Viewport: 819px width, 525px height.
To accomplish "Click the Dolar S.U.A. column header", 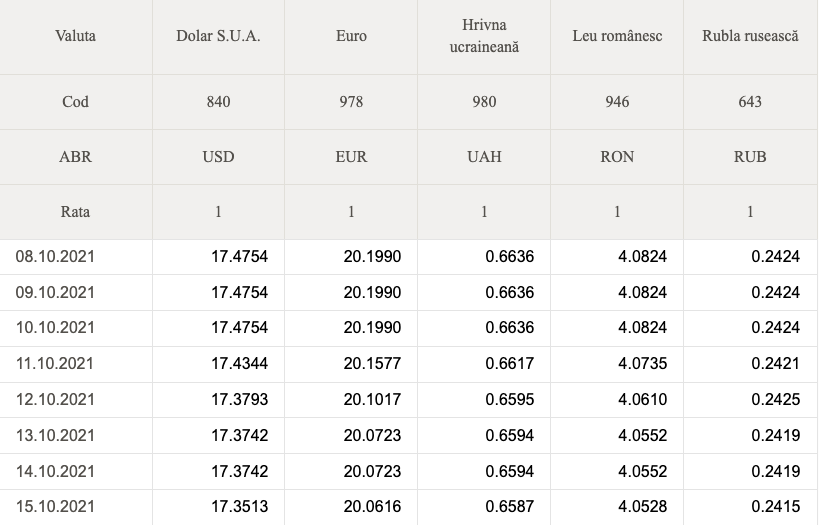I will (218, 36).
